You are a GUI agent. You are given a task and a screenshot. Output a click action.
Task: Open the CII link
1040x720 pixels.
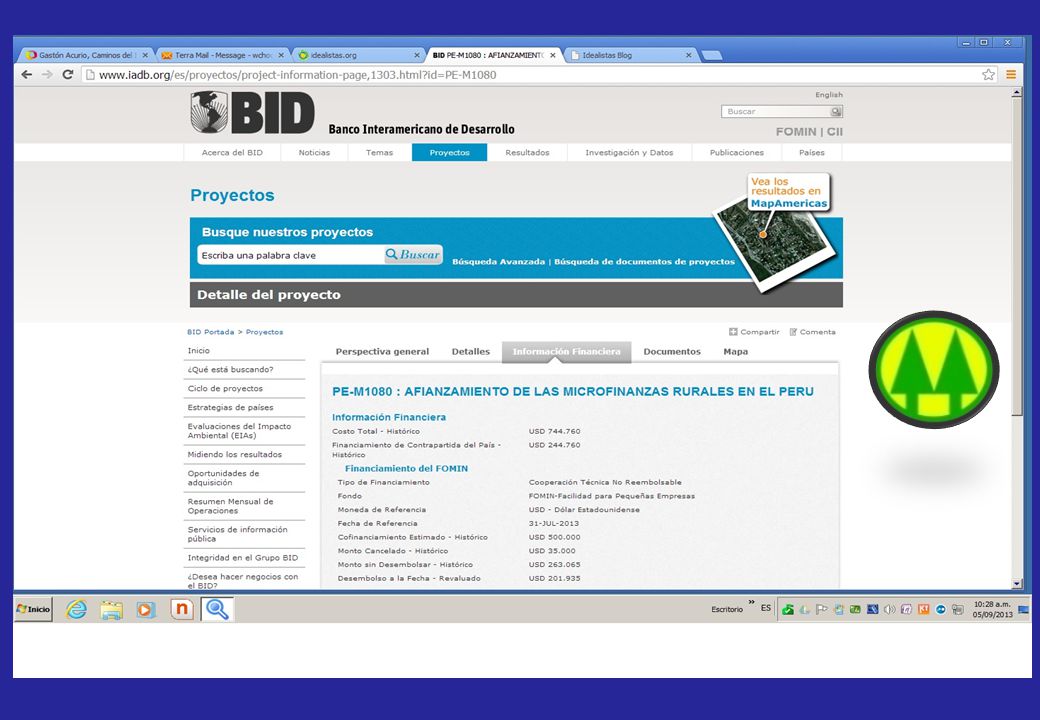835,132
